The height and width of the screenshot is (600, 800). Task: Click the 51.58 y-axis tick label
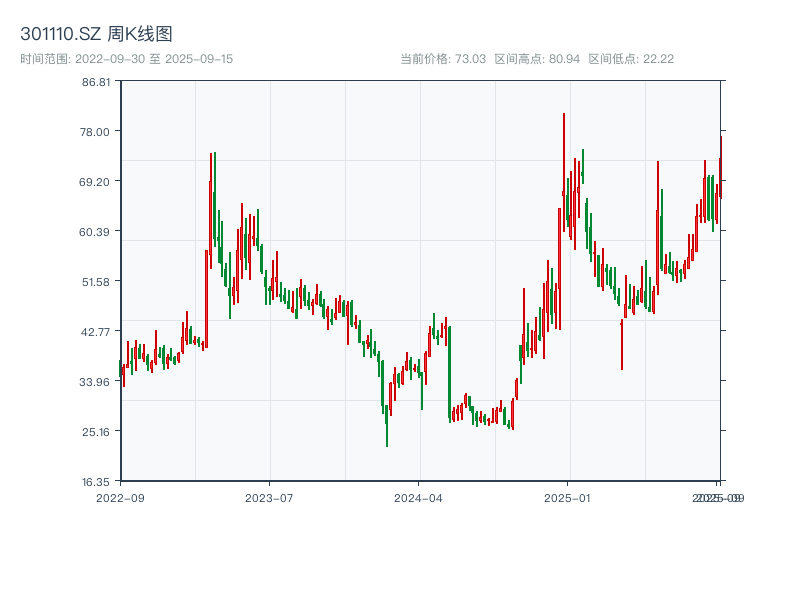pos(95,280)
